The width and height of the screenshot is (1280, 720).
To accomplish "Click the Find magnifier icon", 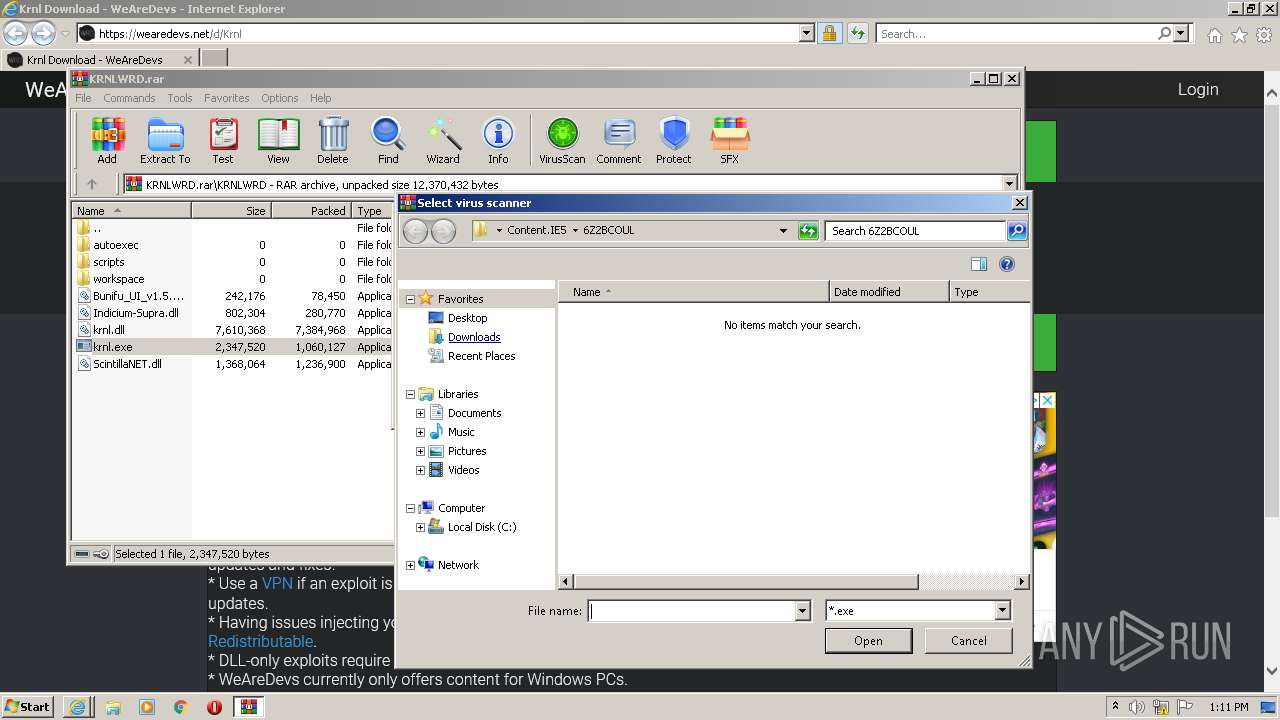I will point(388,140).
